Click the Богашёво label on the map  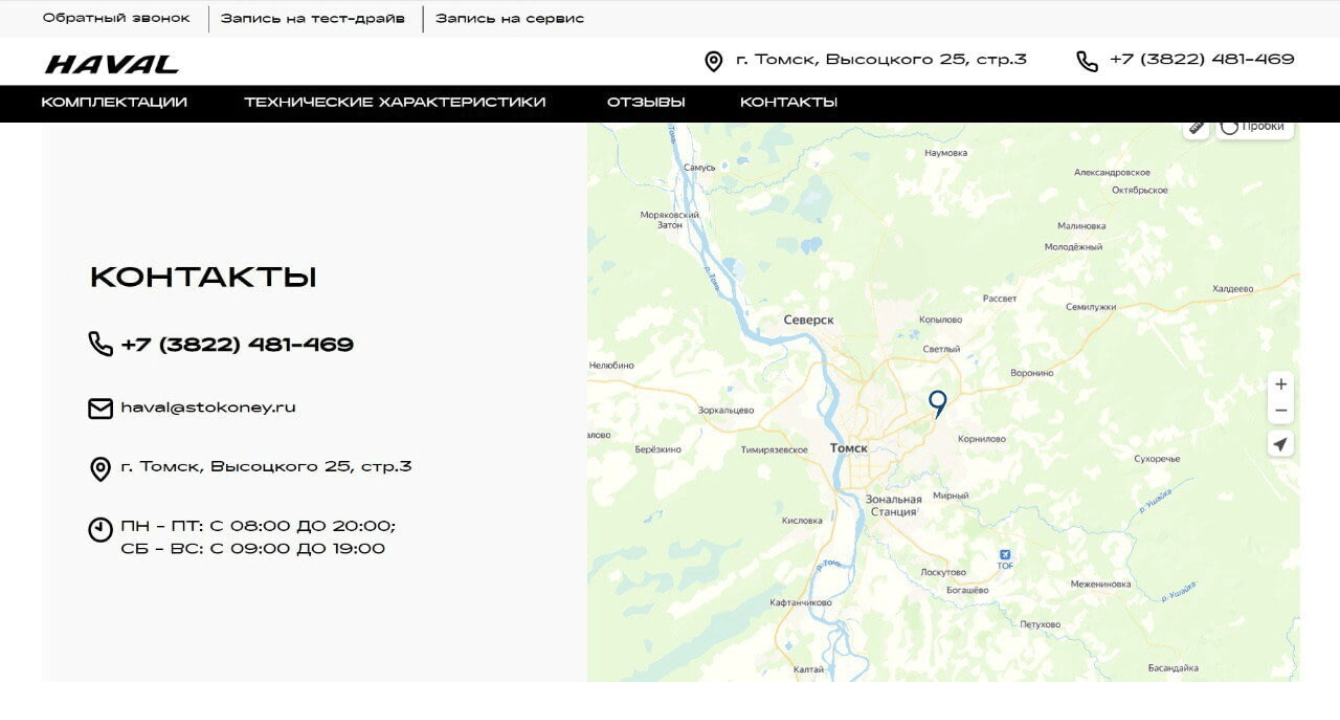click(967, 590)
